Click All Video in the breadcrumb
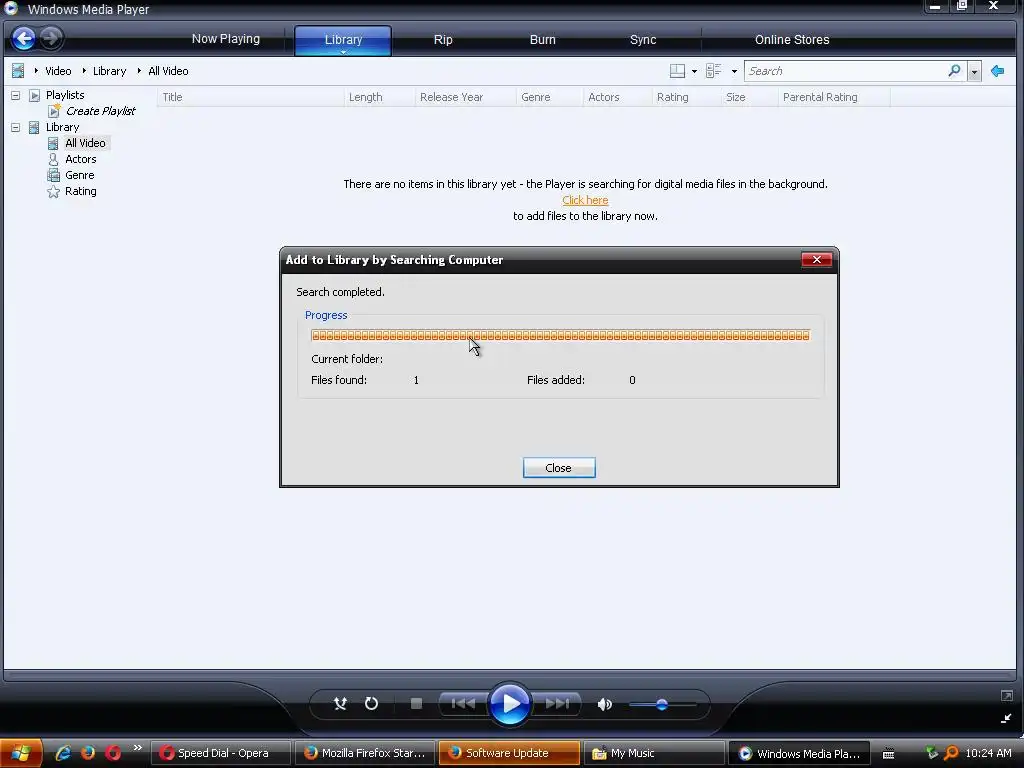This screenshot has width=1024, height=768. point(168,71)
